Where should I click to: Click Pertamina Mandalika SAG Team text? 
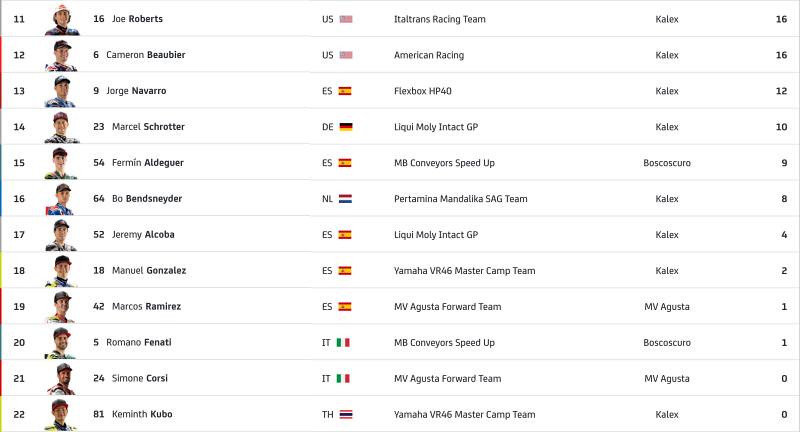click(x=461, y=199)
